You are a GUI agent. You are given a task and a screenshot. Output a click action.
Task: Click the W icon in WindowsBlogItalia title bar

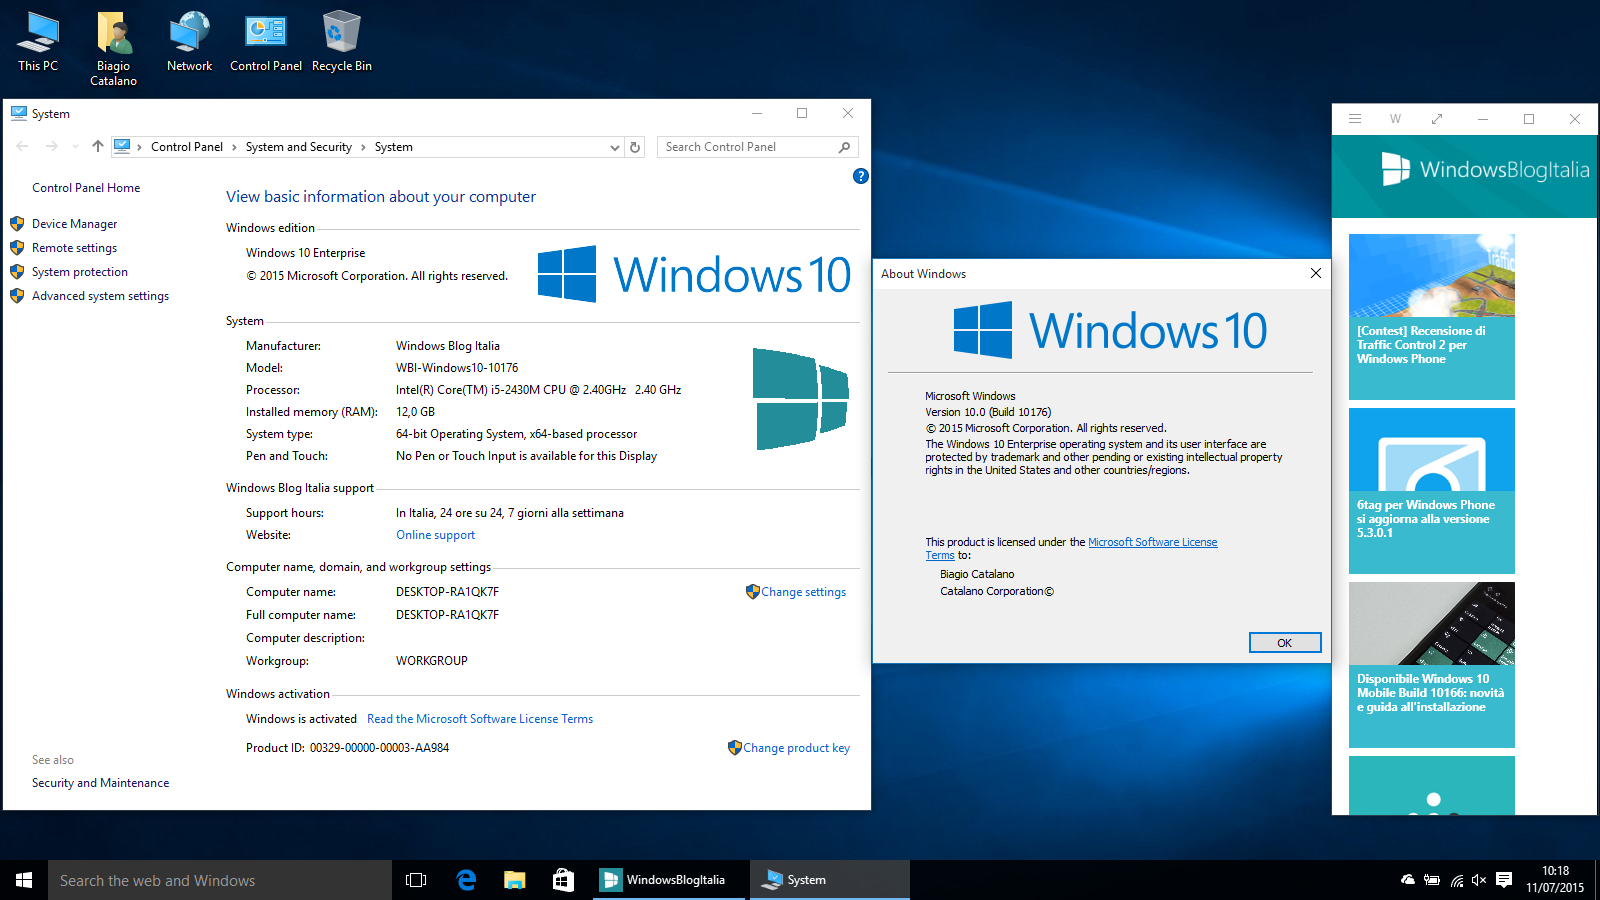1395,119
